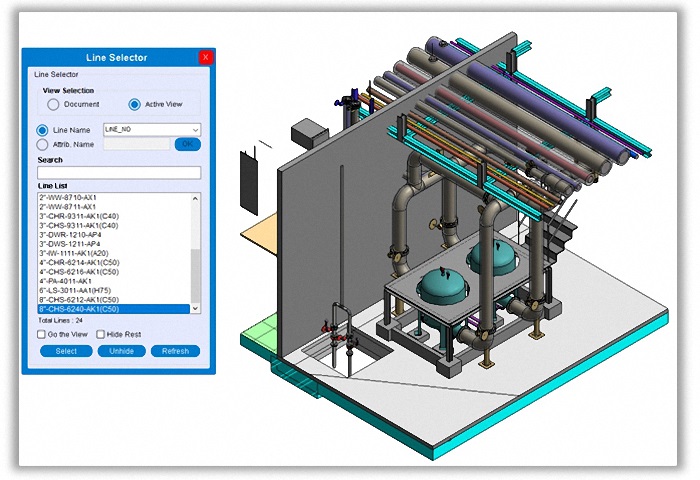
Task: Click the Line List scroll down arrow
Action: 195,309
